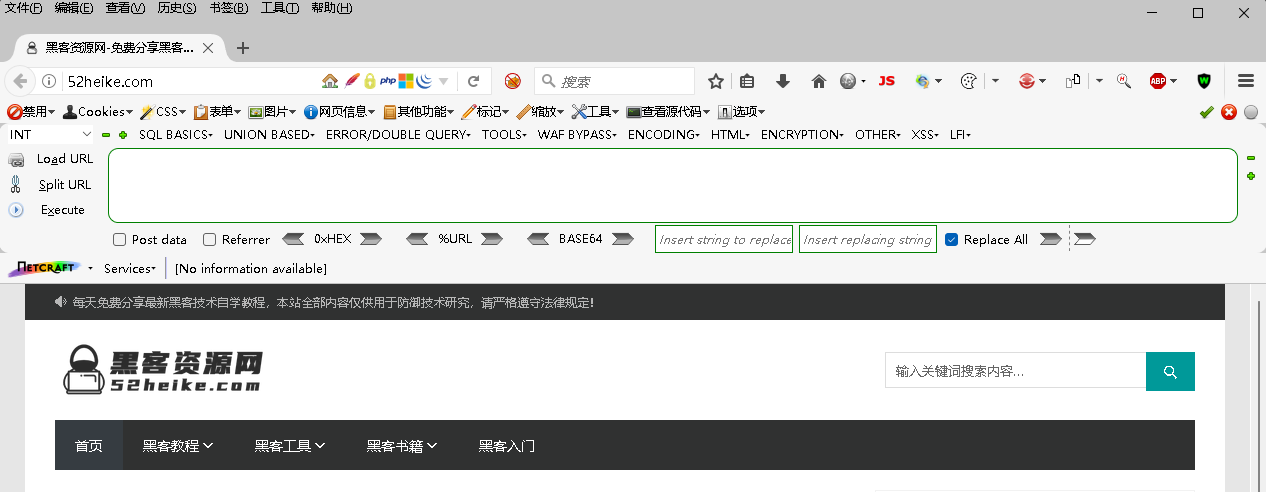Viewport: 1266px width, 492px height.
Task: Click the site info icon before 52heike.com
Action: [48, 81]
